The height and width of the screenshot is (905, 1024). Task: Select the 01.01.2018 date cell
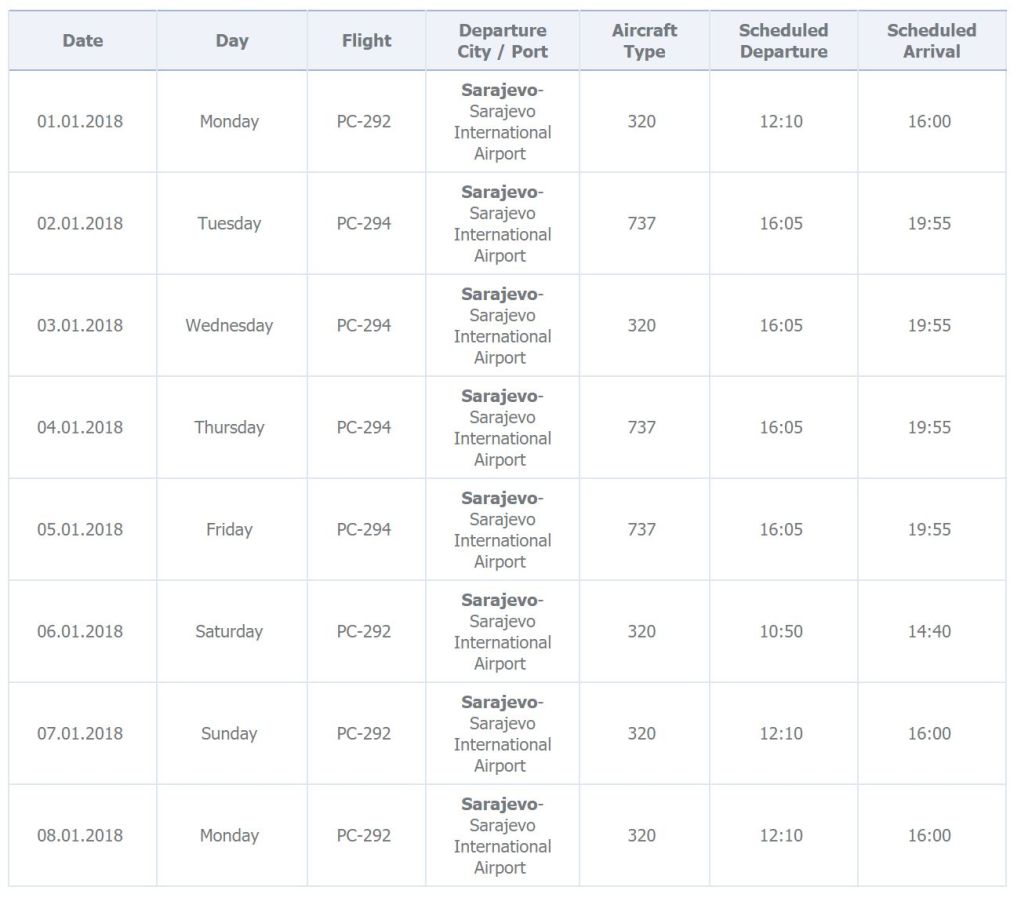pyautogui.click(x=80, y=122)
